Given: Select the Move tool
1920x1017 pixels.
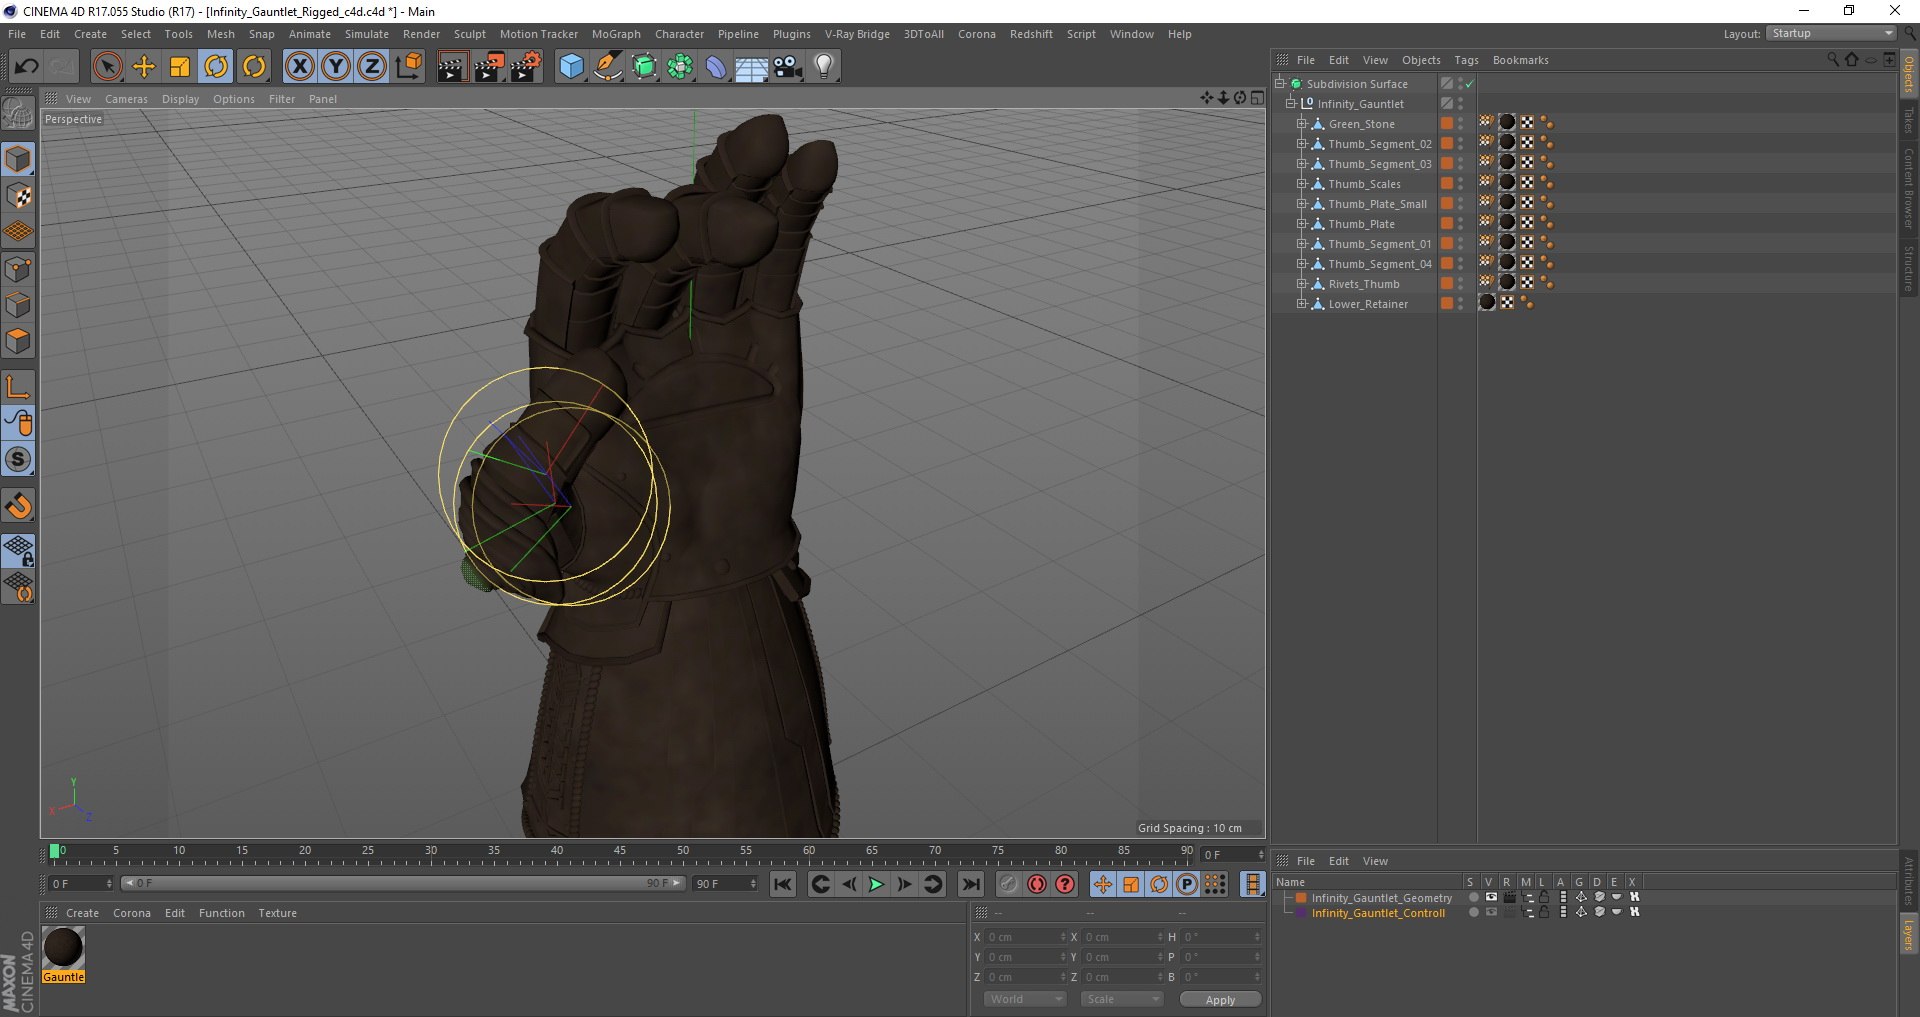Looking at the screenshot, I should [x=144, y=67].
